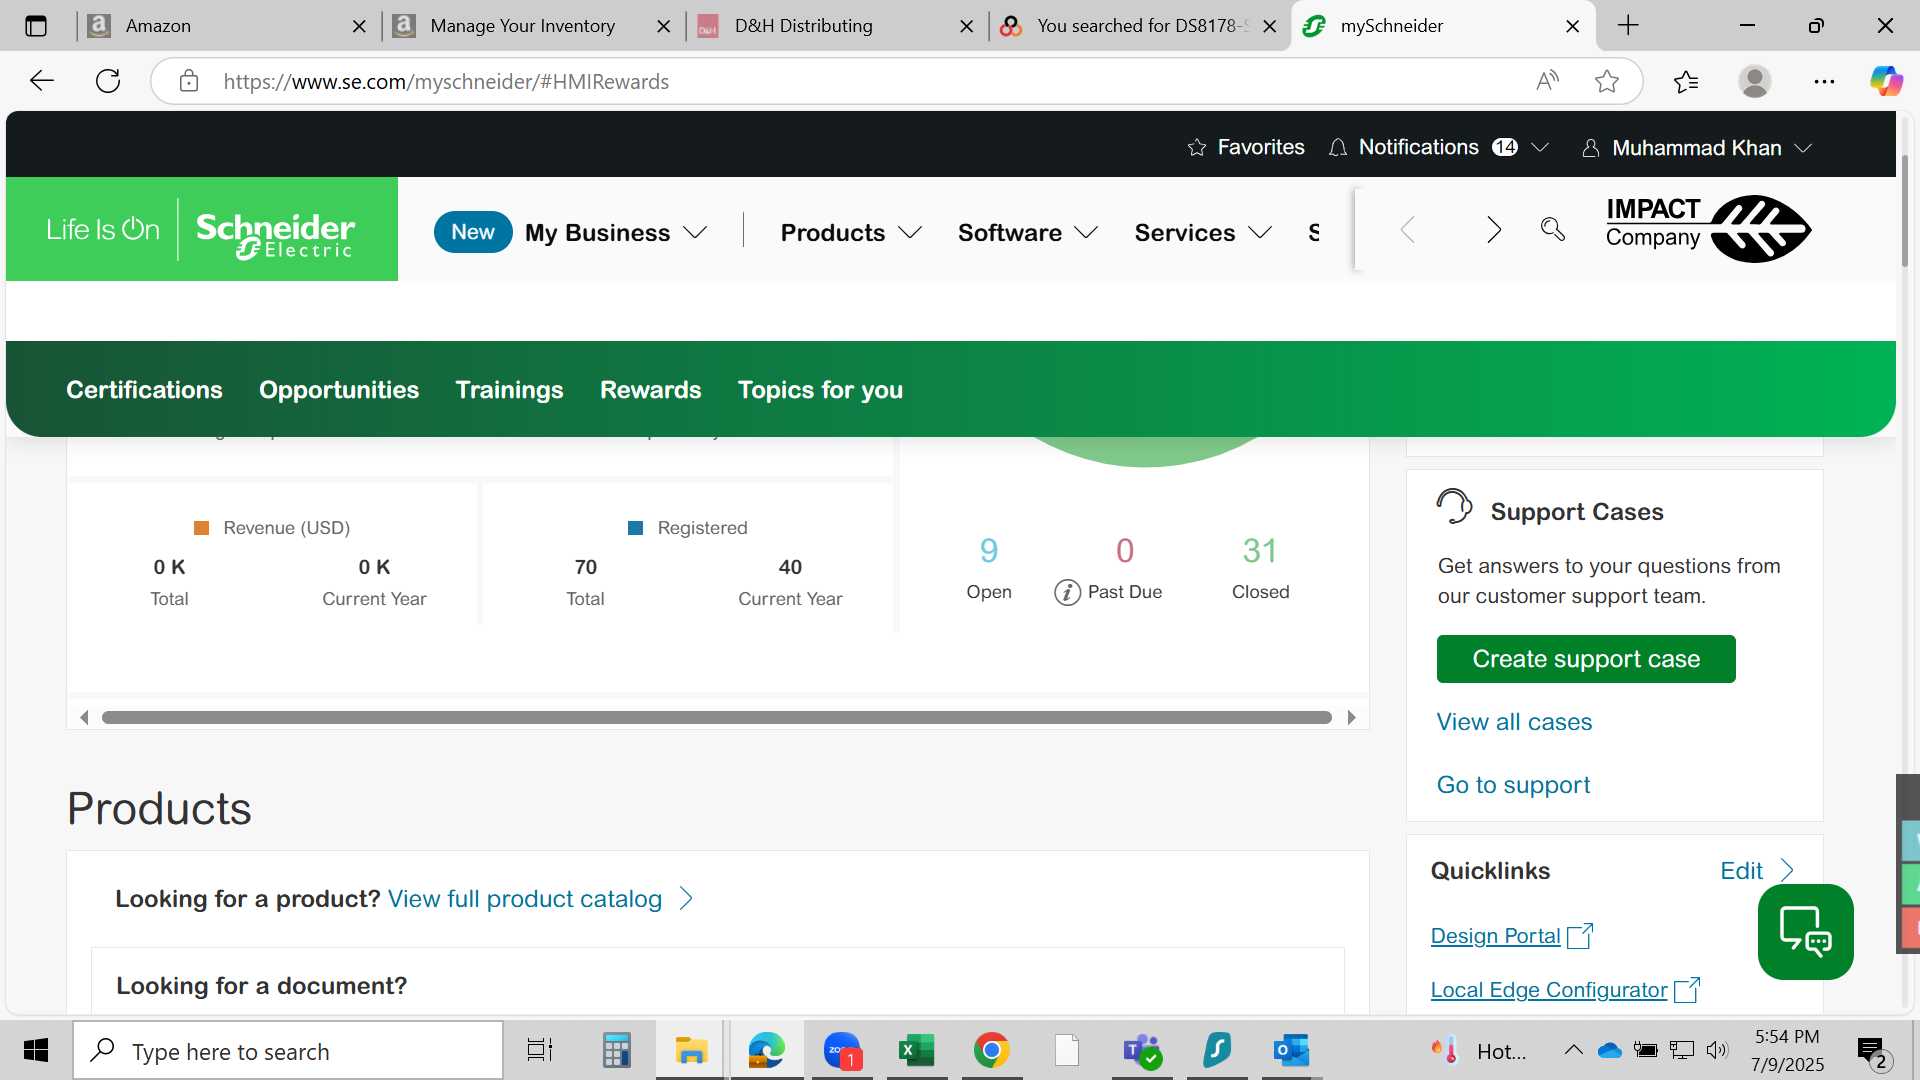The image size is (1920, 1080).
Task: Open a new browser tab
Action: coord(1628,26)
